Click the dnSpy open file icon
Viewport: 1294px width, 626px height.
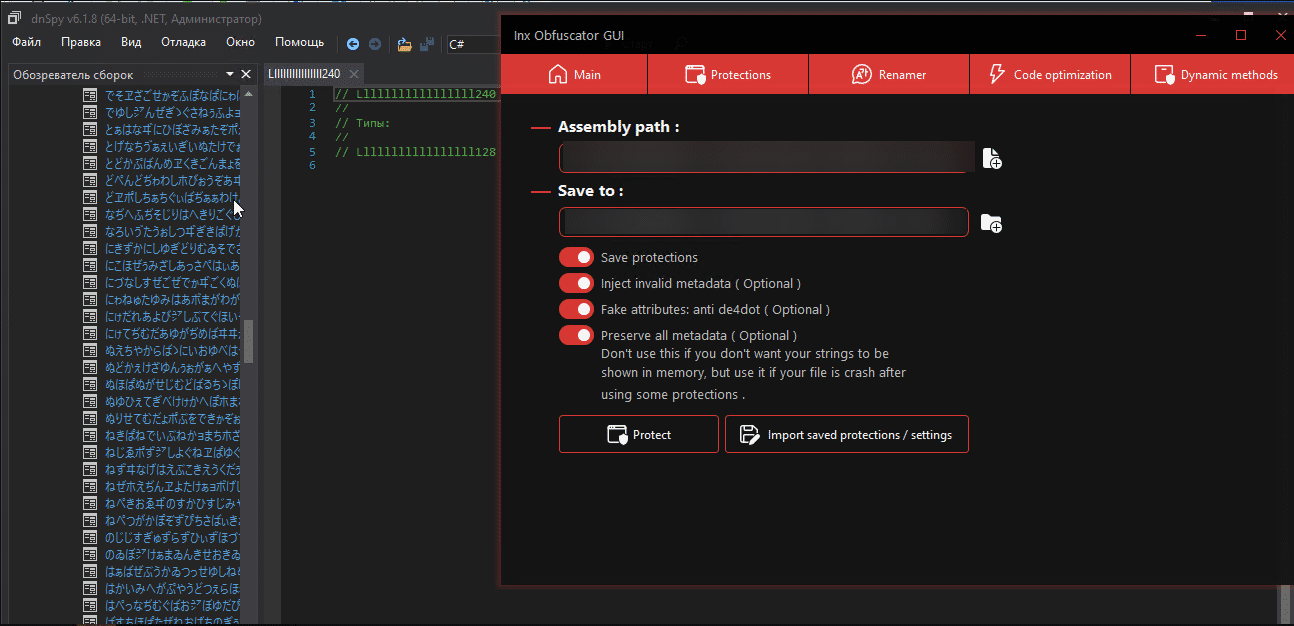click(404, 44)
